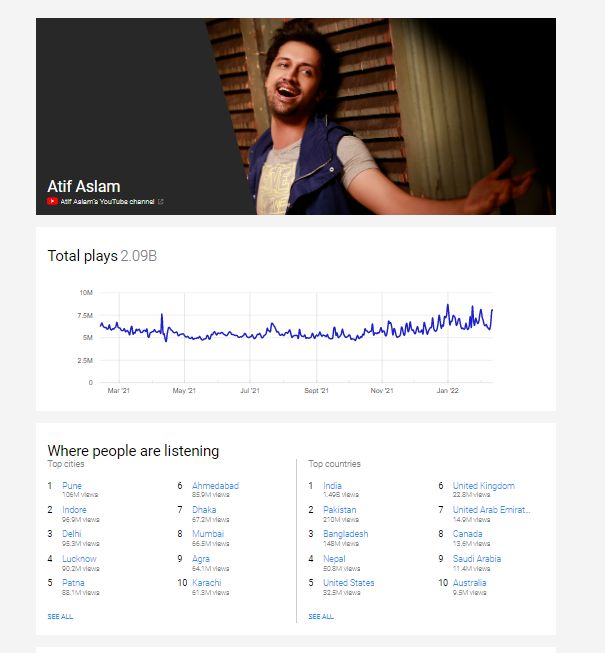The height and width of the screenshot is (653, 605).
Task: Click the May '21 axis label
Action: 184,391
